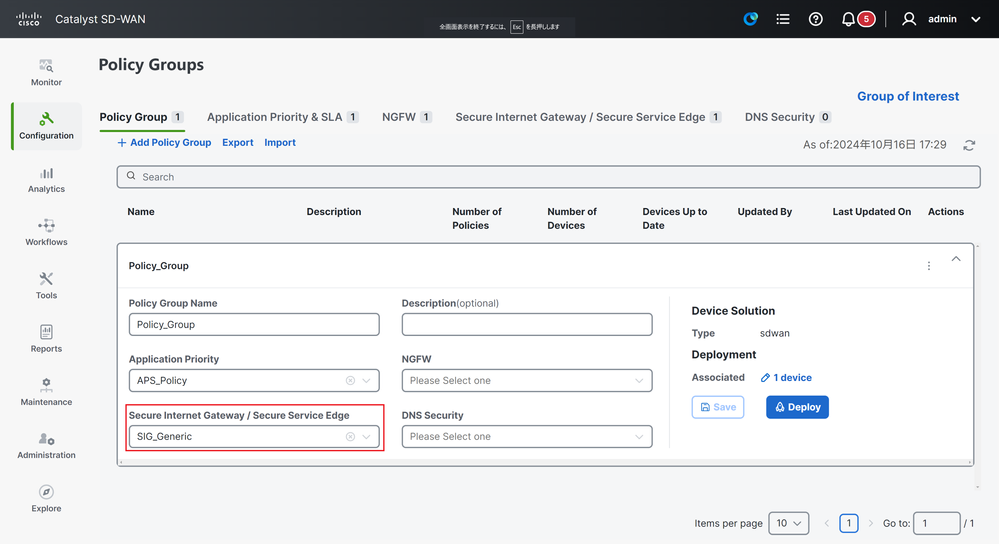Click Add Policy Group
This screenshot has height=544, width=999.
tap(164, 143)
